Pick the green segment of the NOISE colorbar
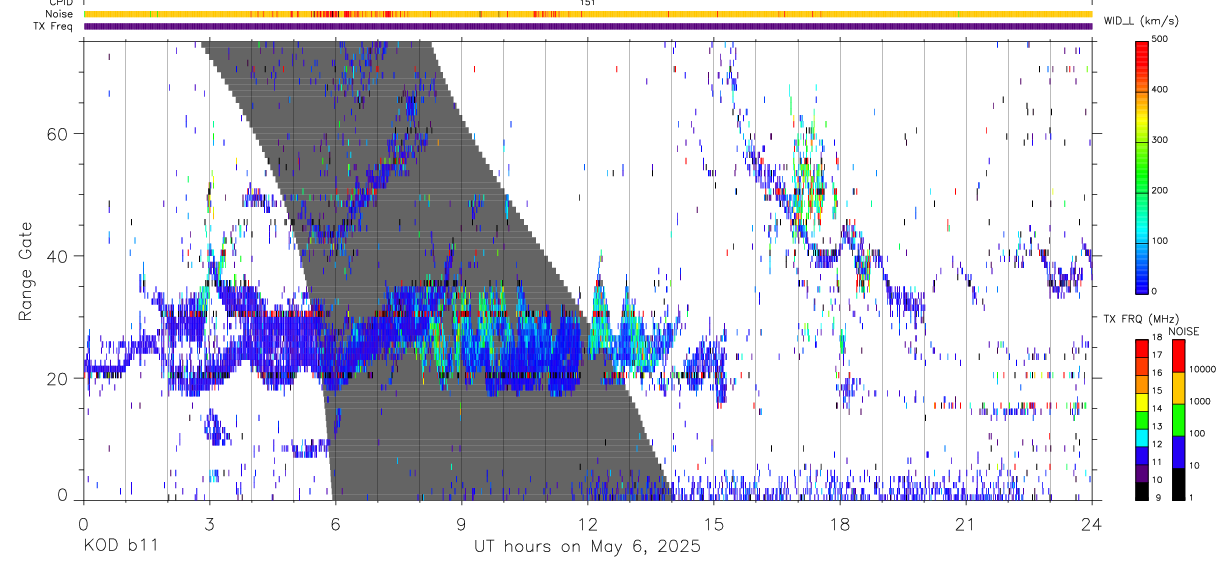The height and width of the screenshot is (567, 1228). 1178,420
